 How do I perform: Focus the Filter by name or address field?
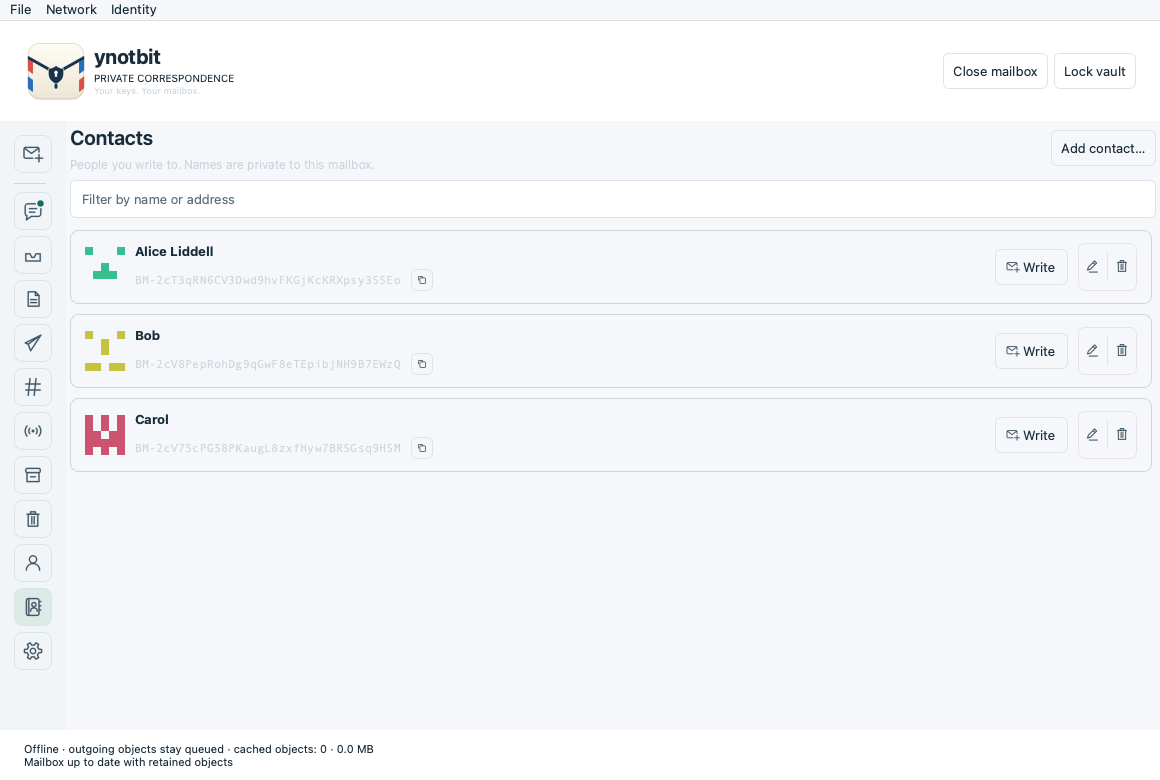click(613, 199)
